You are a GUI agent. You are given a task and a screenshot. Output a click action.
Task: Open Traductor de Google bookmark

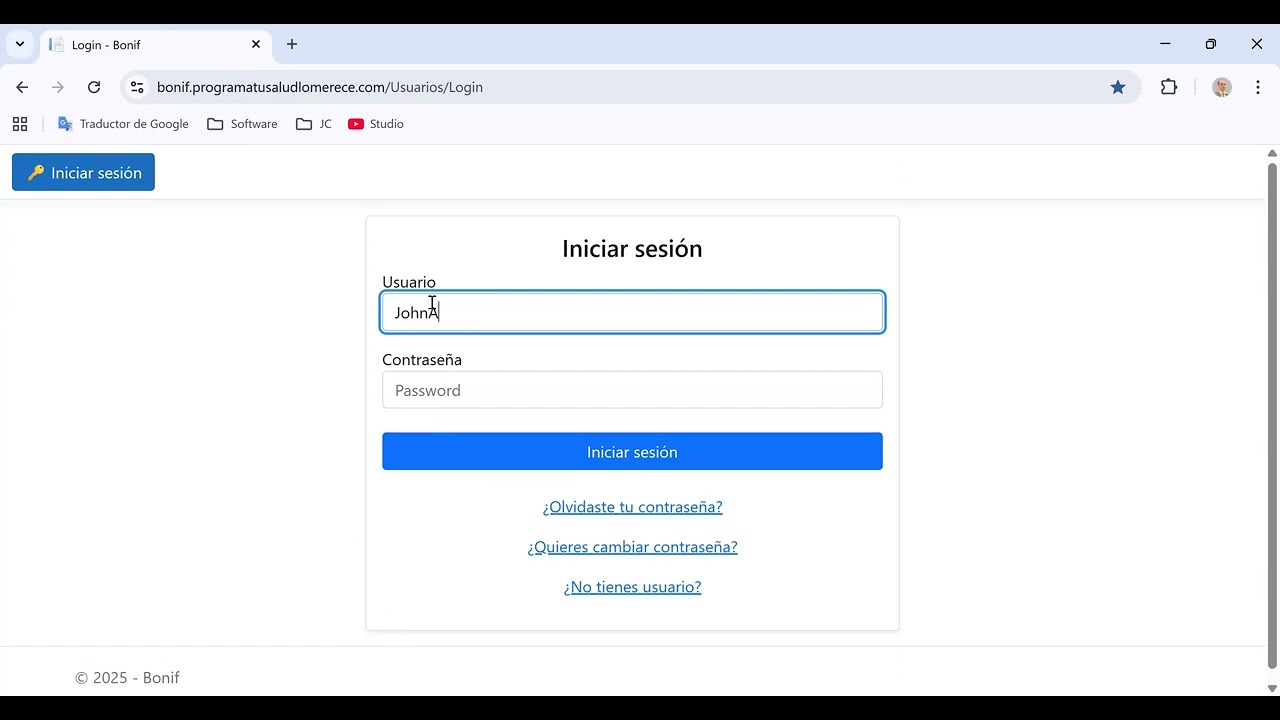click(x=123, y=124)
